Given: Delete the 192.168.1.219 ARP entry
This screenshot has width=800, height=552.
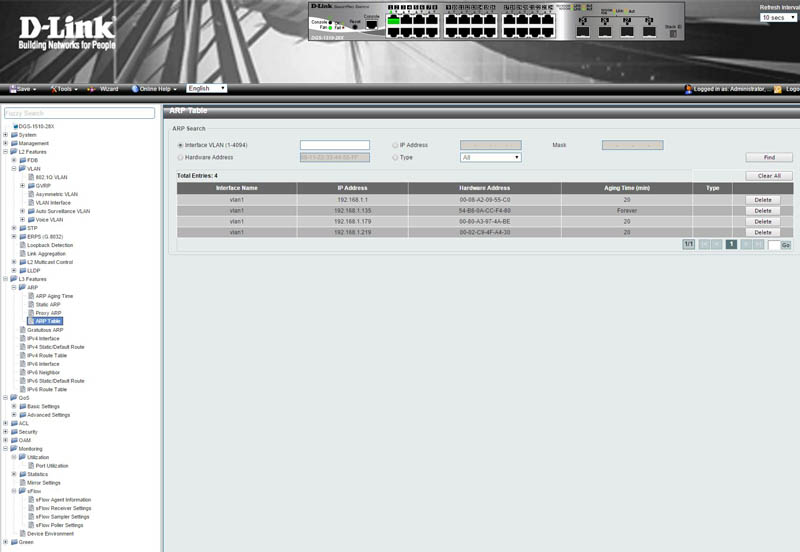Looking at the screenshot, I should pos(763,232).
